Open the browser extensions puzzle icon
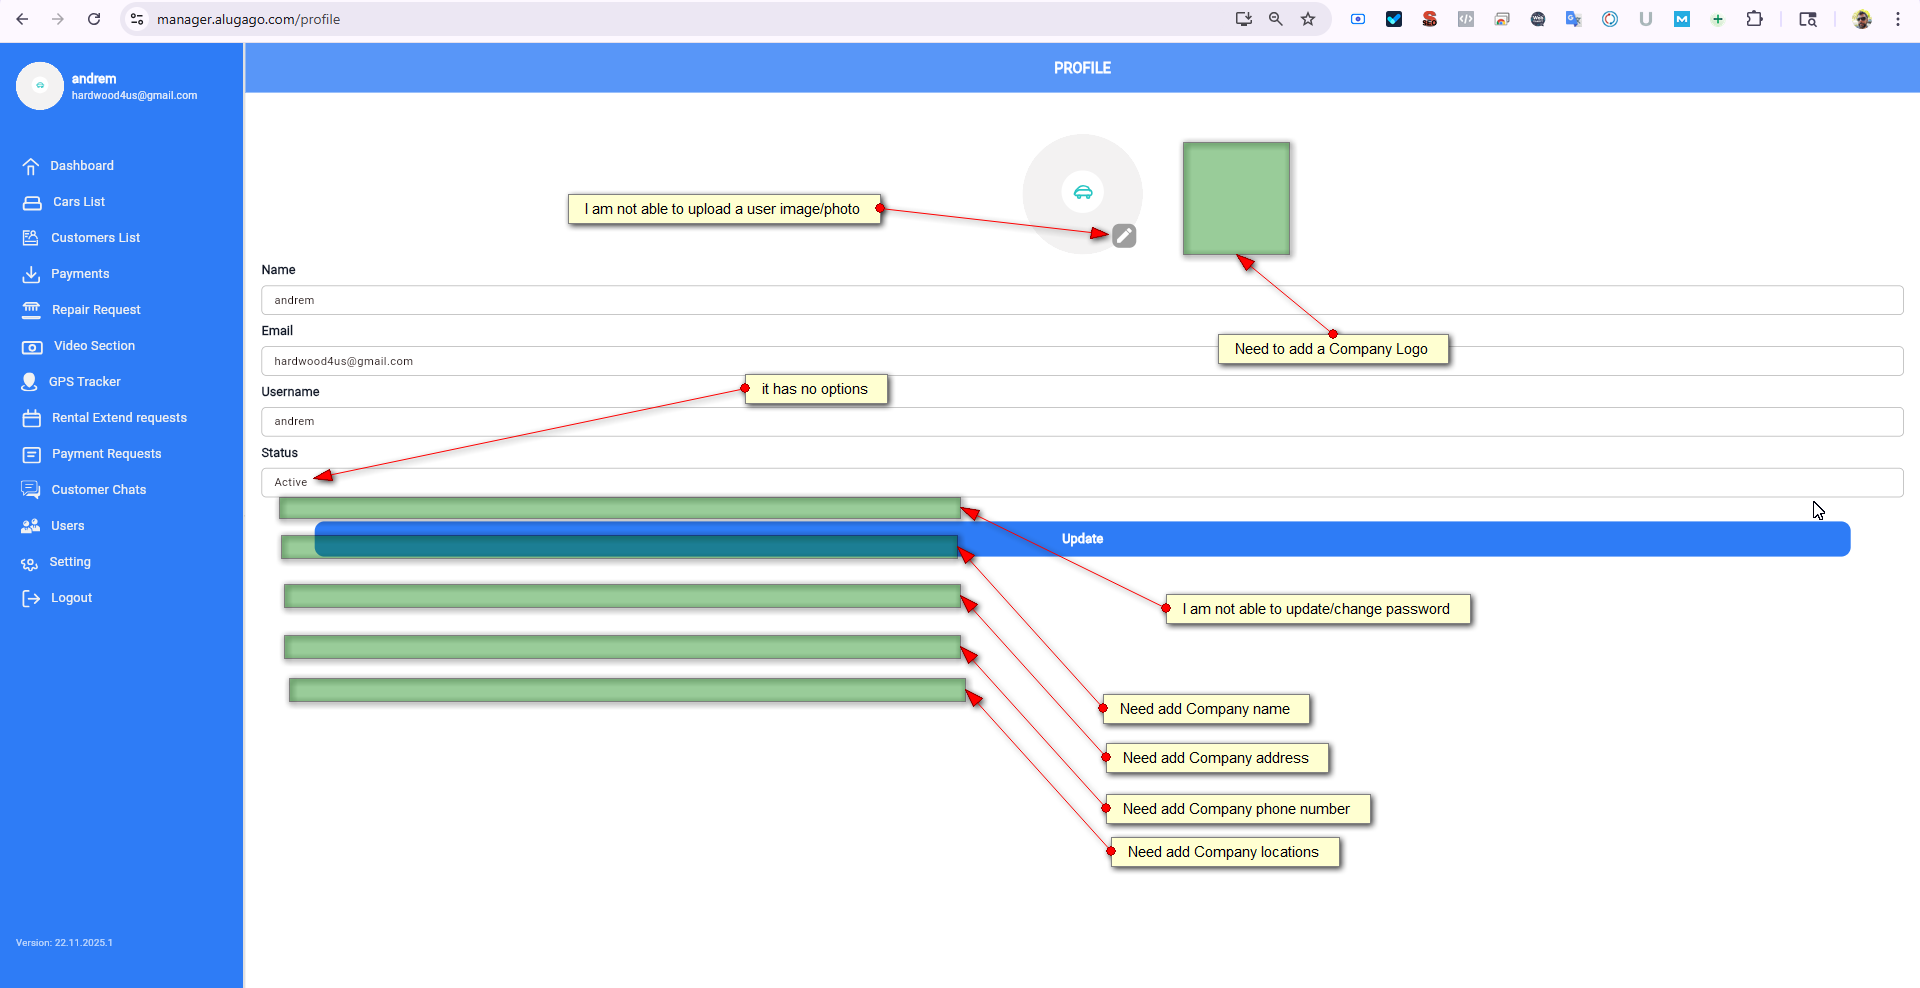Screen dimensions: 1920x988 pos(1754,19)
